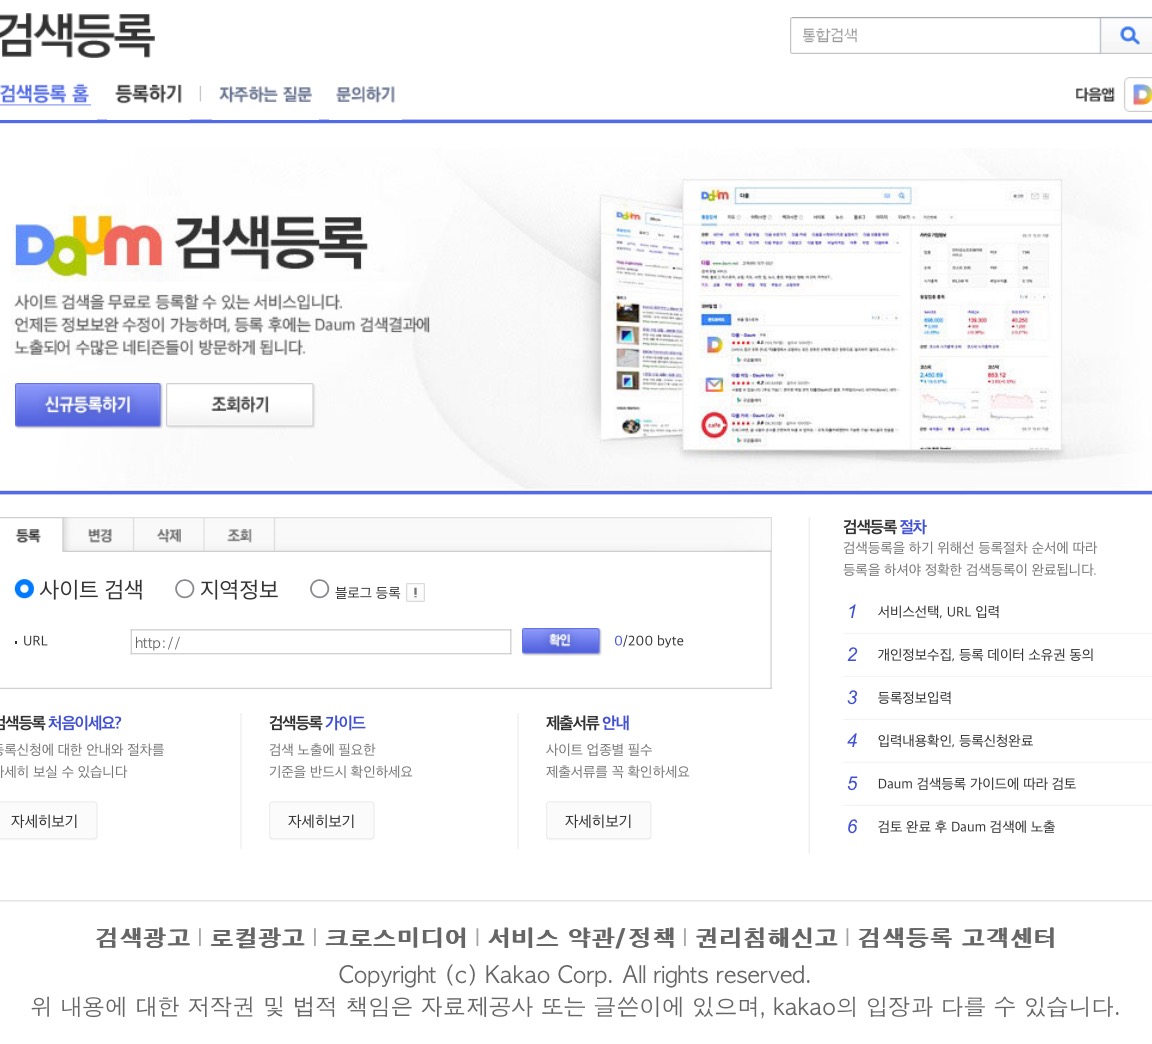Switch to the 변경 tab
The height and width of the screenshot is (1044, 1152).
pos(99,535)
